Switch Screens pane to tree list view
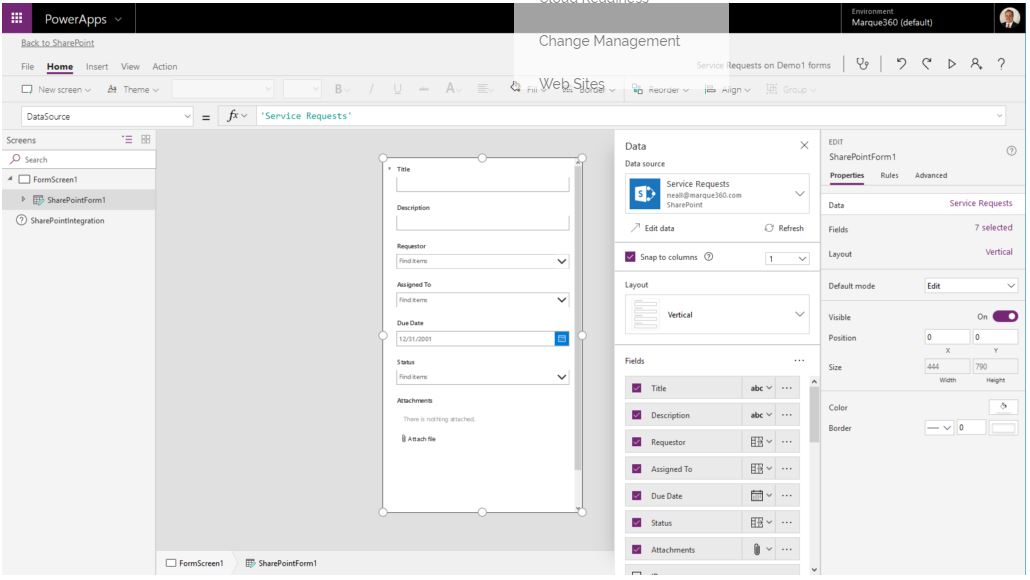The image size is (1030, 580). click(127, 139)
